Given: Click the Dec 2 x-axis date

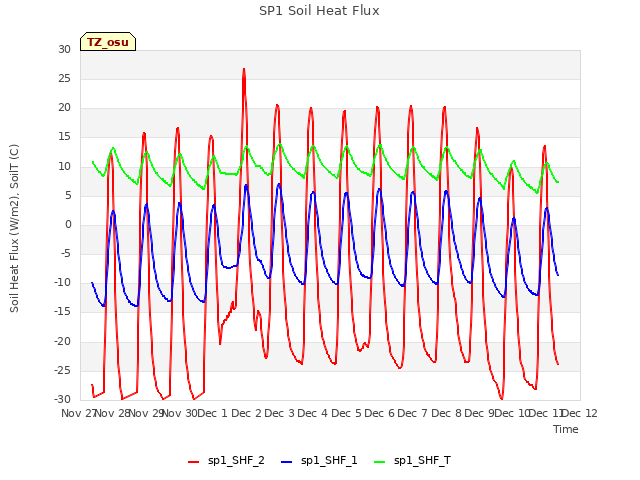Looking at the screenshot, I should click(247, 413).
